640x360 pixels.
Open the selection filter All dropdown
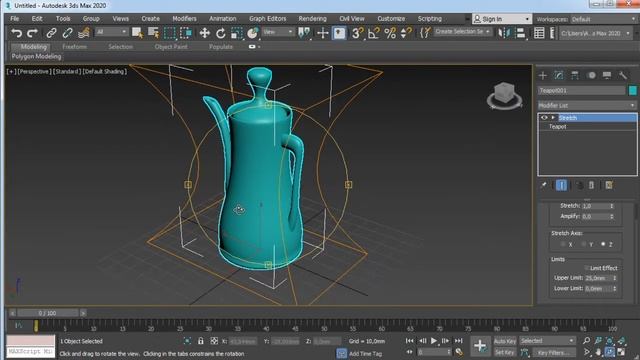click(x=111, y=32)
